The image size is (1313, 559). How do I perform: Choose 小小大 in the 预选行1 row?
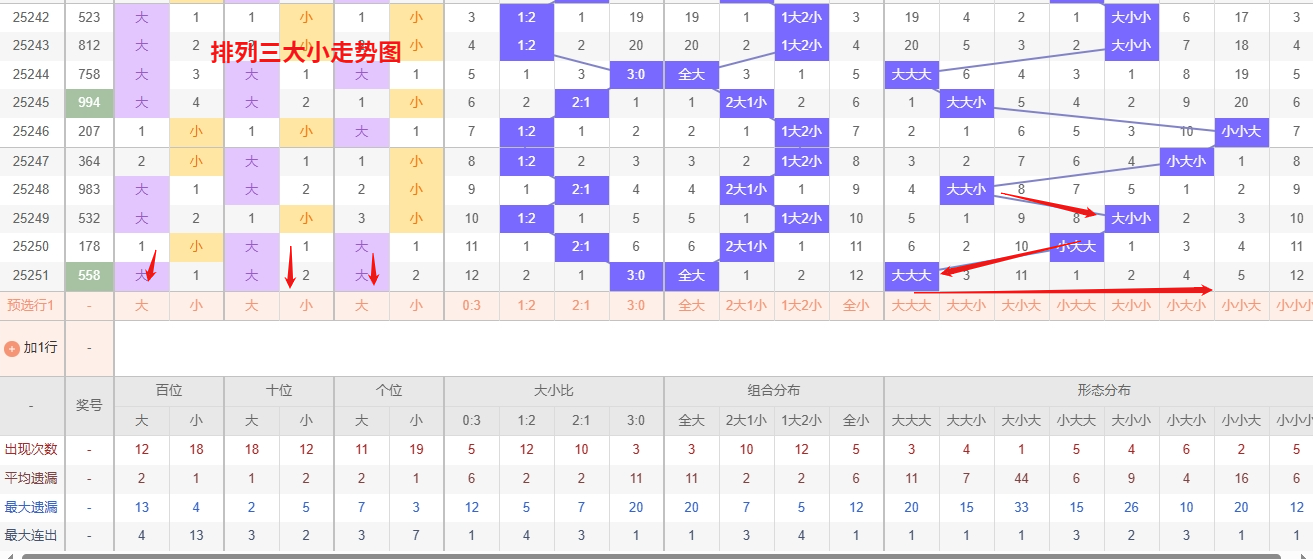click(x=1241, y=306)
